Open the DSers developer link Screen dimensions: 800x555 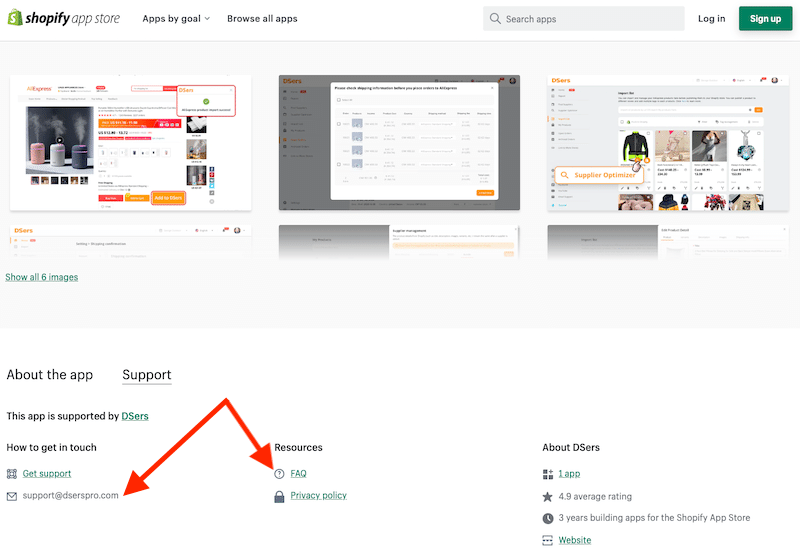tap(135, 416)
